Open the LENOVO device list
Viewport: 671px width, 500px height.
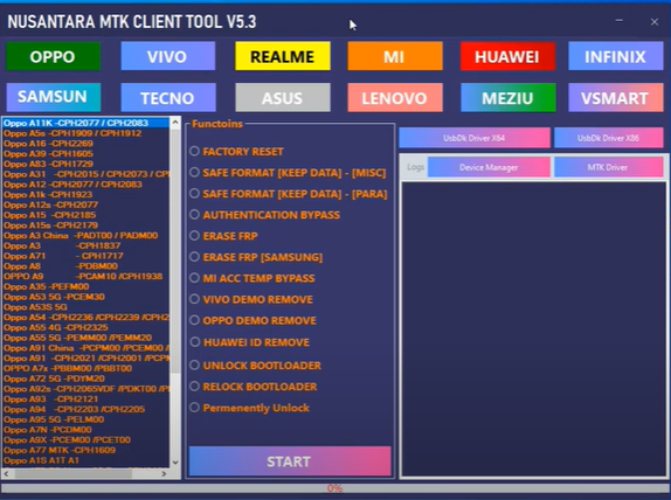(x=395, y=98)
